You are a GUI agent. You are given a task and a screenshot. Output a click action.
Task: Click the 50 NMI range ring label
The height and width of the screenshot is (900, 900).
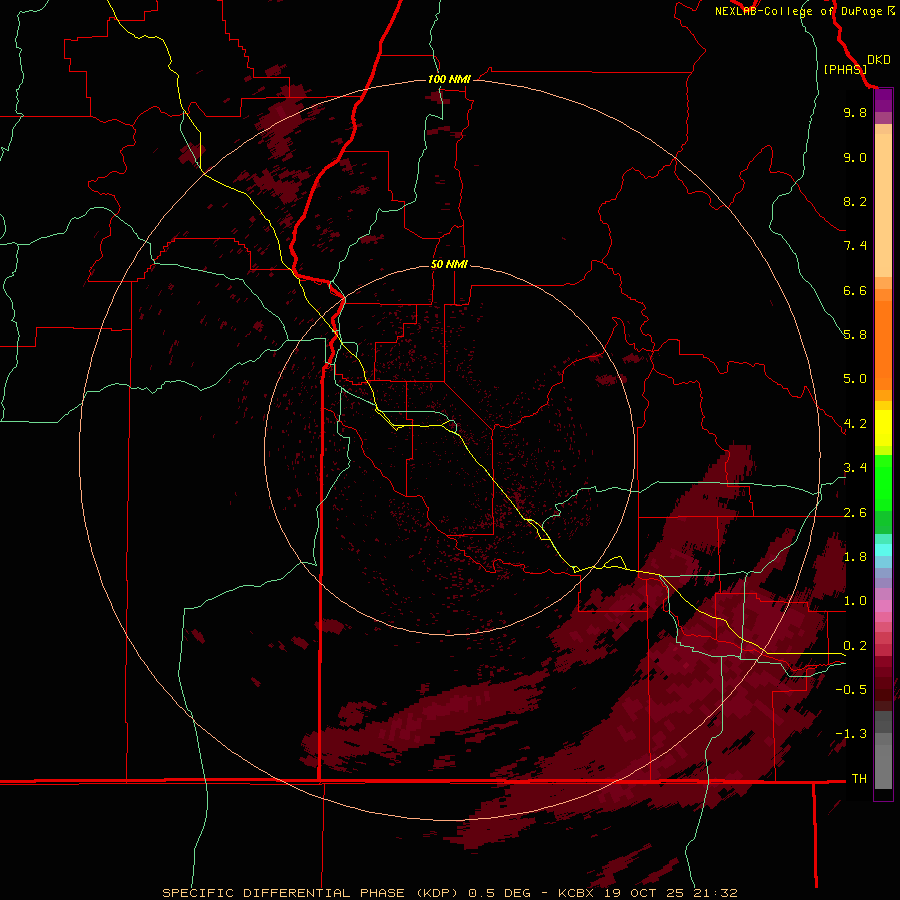(x=449, y=264)
